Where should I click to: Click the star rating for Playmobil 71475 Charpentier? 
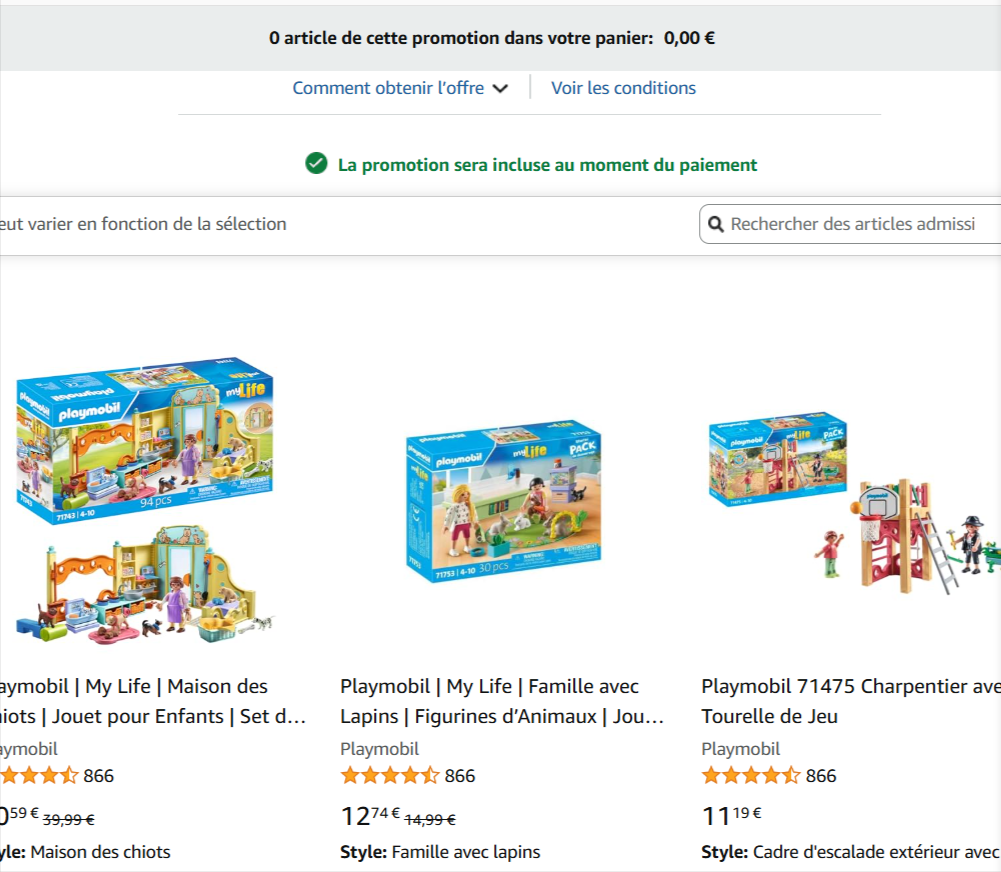pos(749,775)
